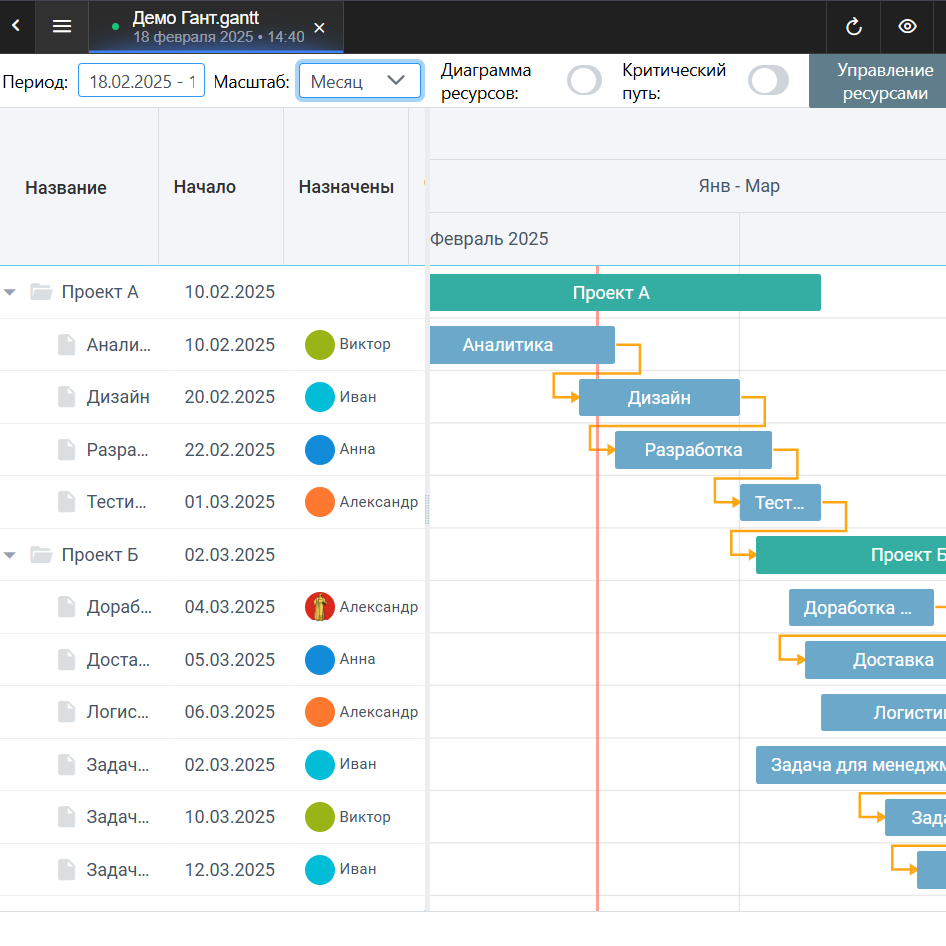
Task: Click Александр's photo avatar in Доработка row
Action: [x=319, y=607]
